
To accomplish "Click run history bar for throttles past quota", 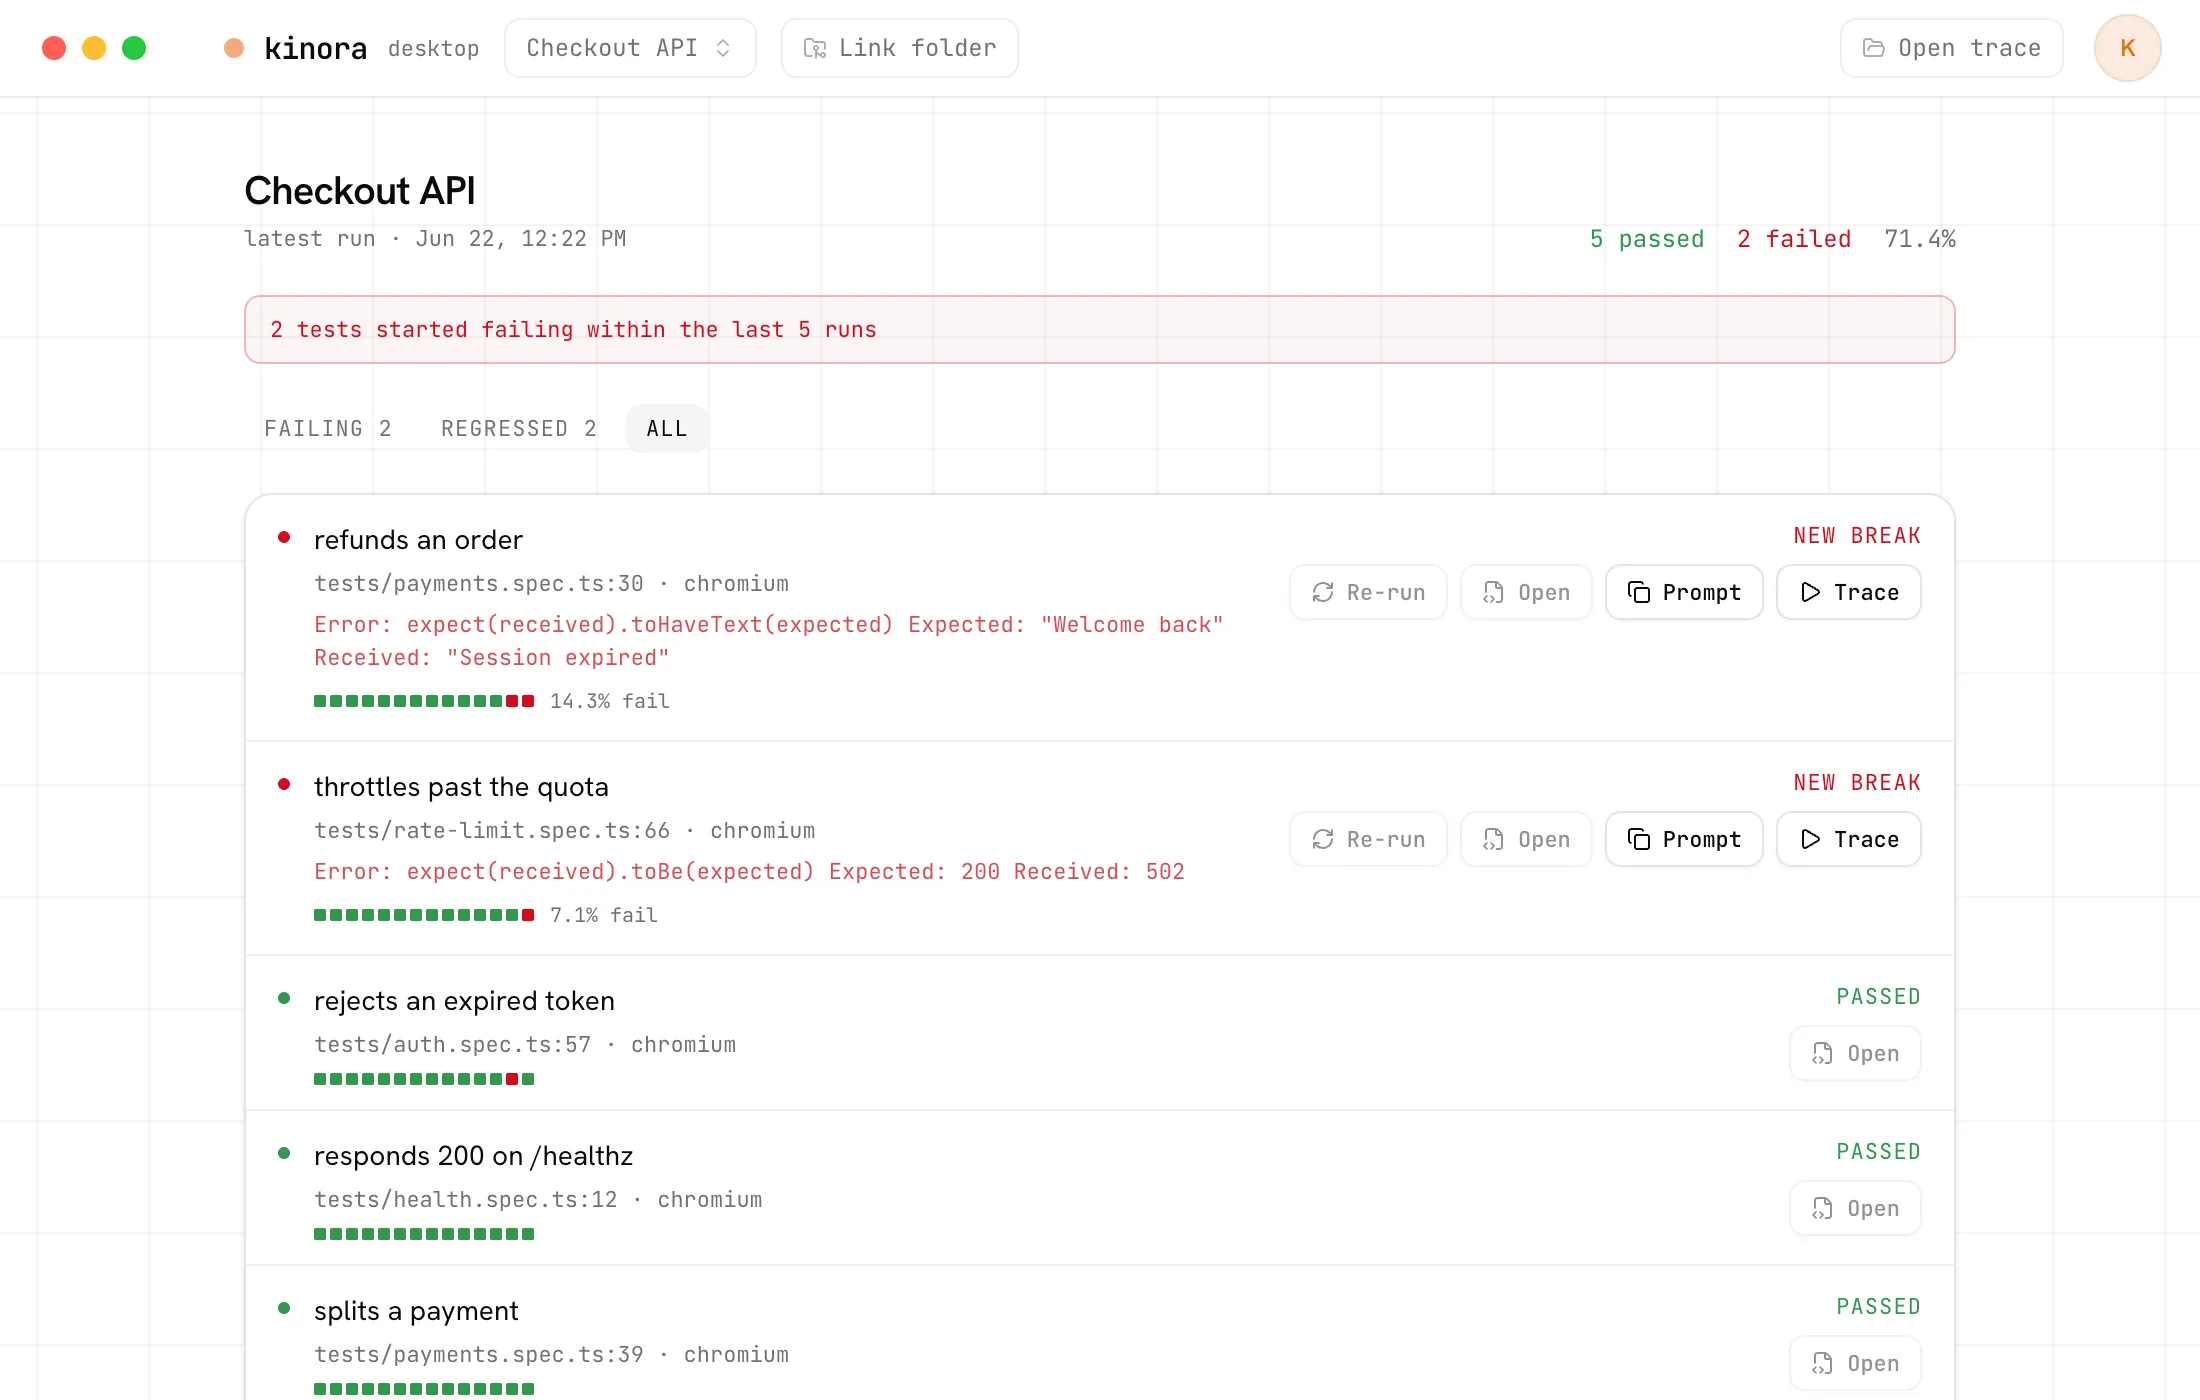I will click(x=424, y=915).
